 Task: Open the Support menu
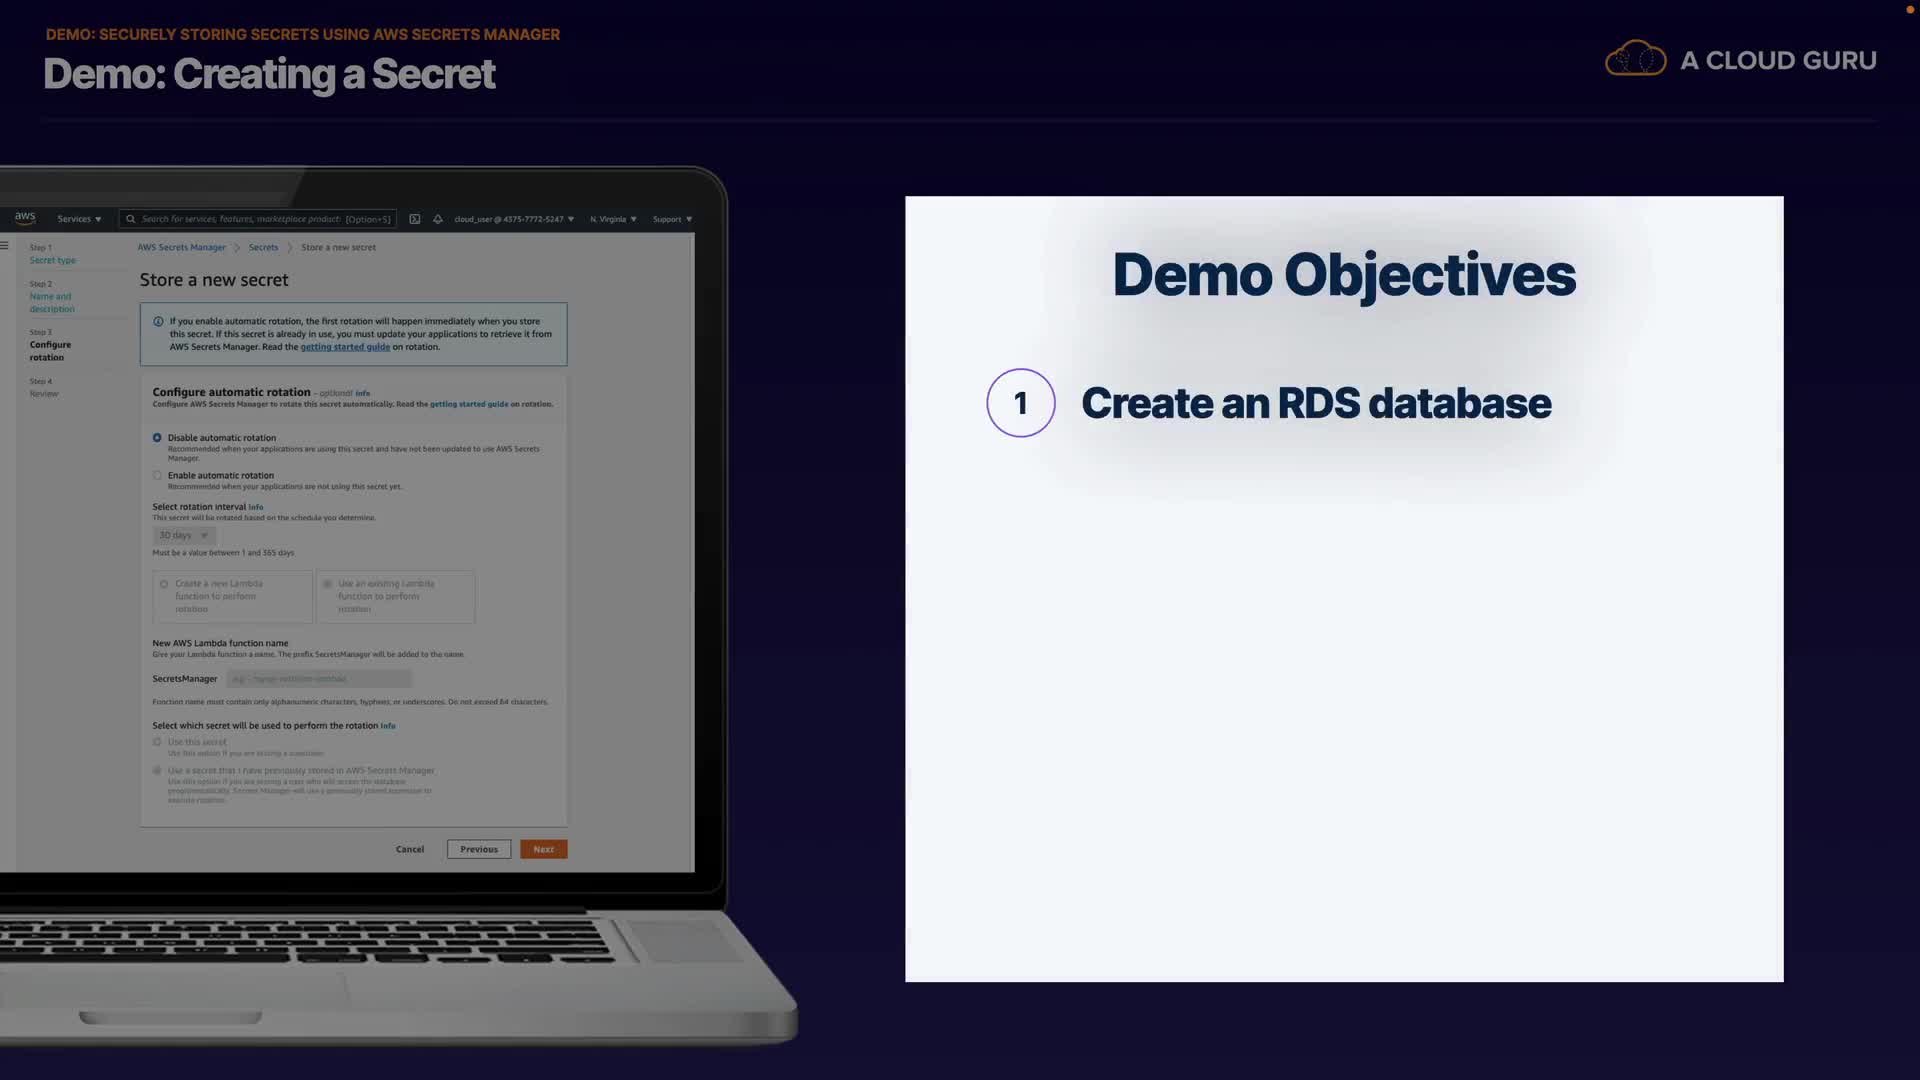672,219
